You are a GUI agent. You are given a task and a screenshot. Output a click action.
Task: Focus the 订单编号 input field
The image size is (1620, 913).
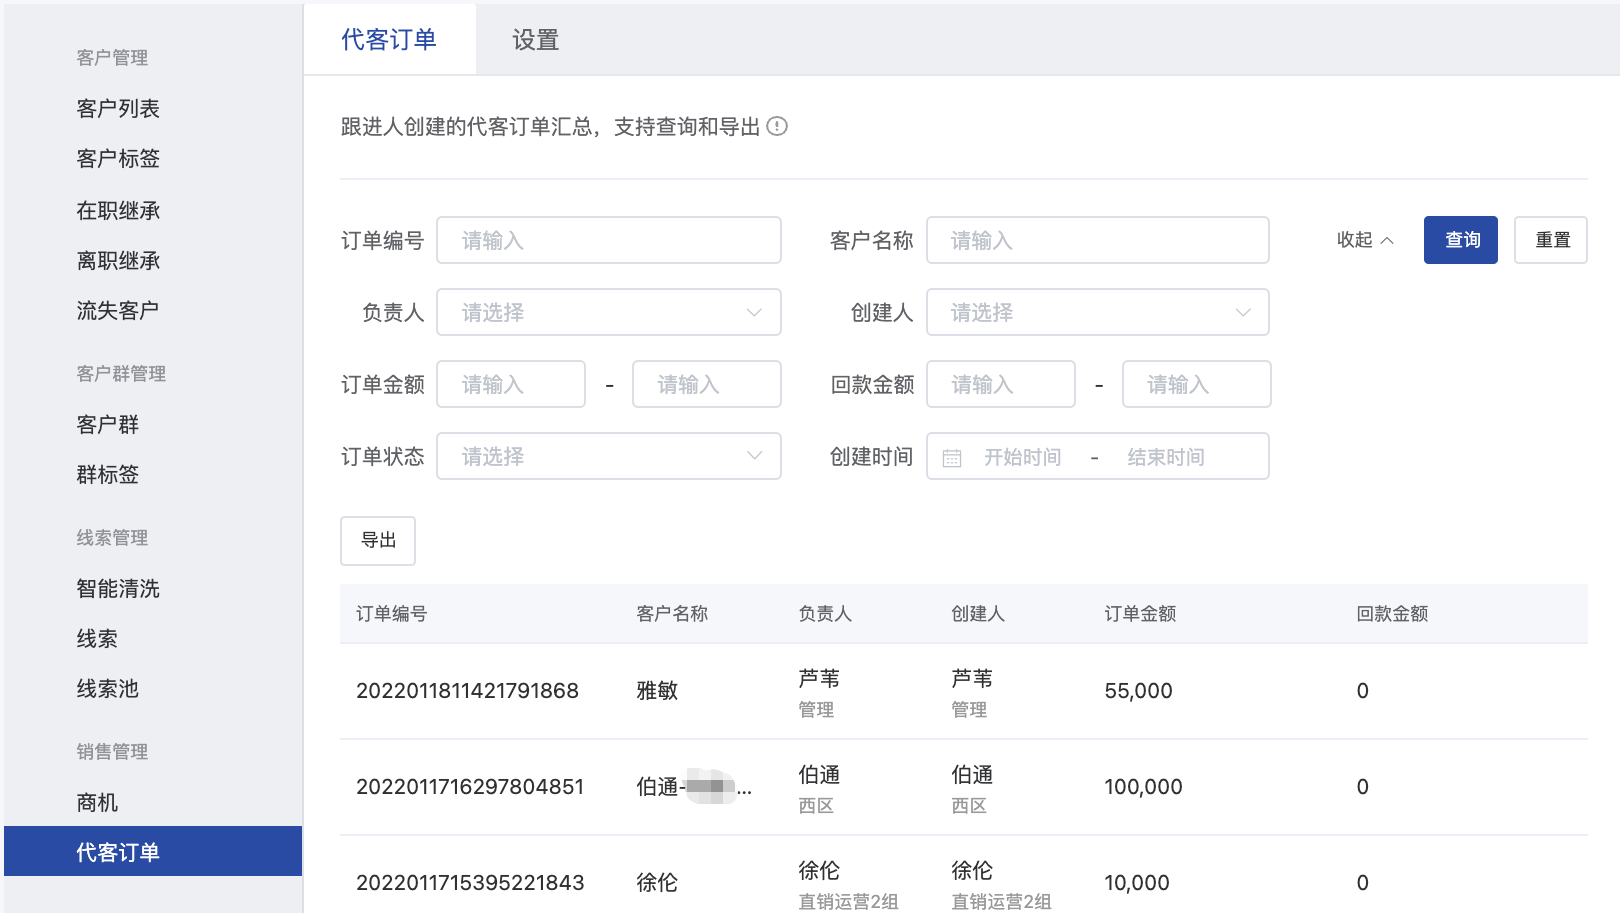pyautogui.click(x=609, y=240)
